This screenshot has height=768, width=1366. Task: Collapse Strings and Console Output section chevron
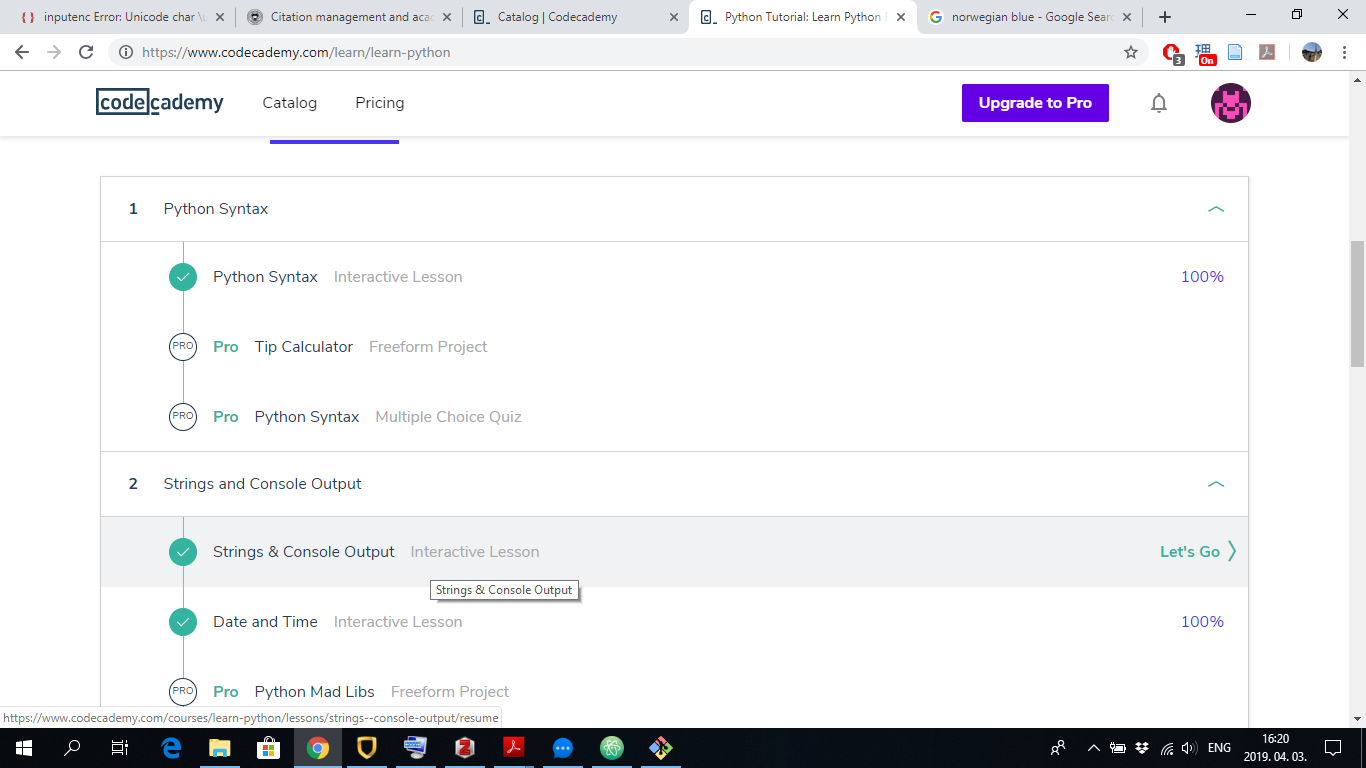click(1216, 484)
